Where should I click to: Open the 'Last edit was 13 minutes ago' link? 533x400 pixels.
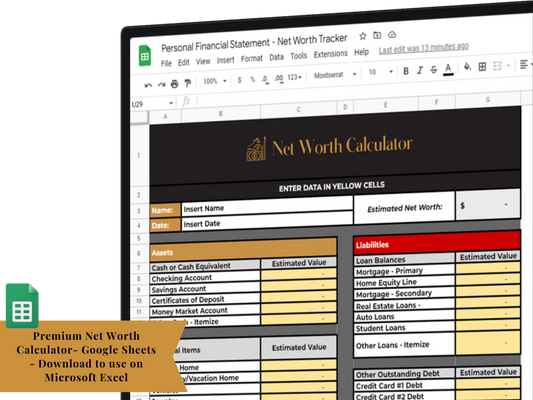[424, 48]
